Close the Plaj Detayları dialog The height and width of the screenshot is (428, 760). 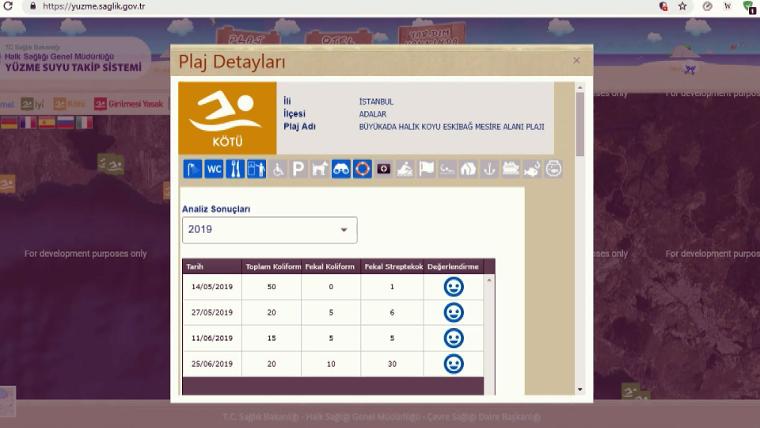click(576, 61)
